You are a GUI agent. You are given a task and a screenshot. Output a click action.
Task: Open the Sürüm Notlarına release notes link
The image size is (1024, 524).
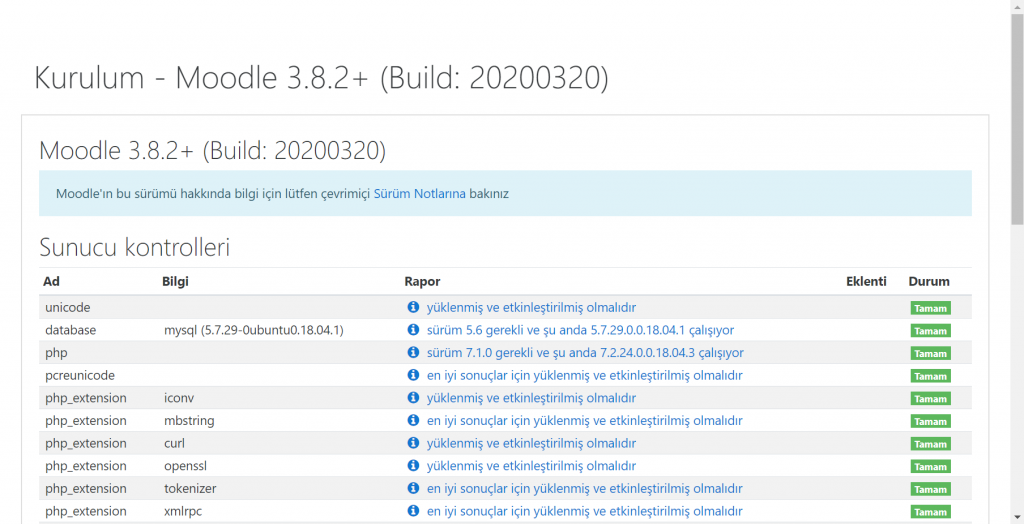coord(420,193)
